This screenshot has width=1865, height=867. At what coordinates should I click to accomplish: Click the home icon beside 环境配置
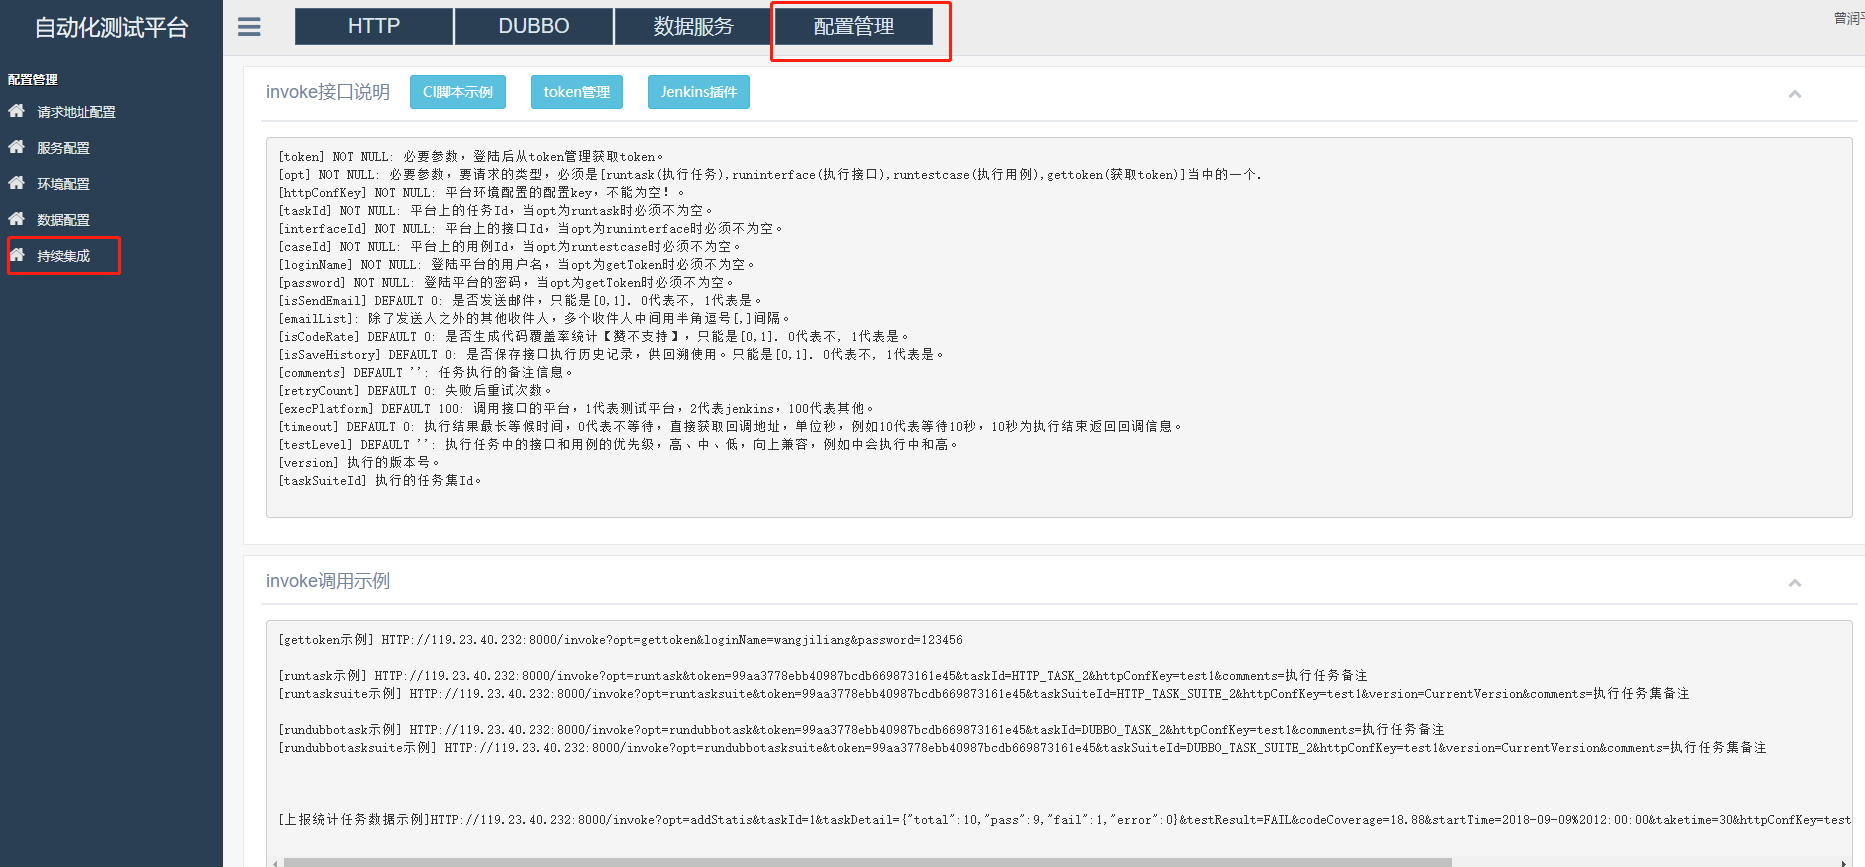point(17,183)
